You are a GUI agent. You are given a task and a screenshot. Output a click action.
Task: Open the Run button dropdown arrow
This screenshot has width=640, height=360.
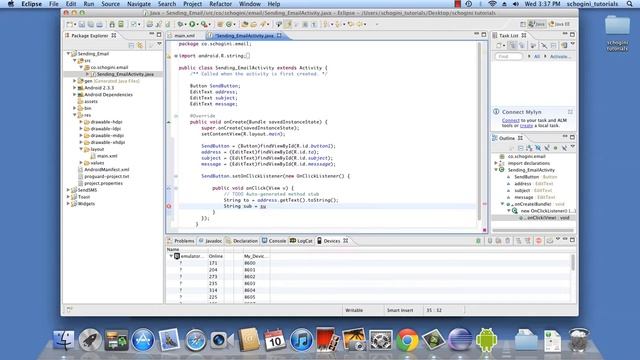pos(198,24)
